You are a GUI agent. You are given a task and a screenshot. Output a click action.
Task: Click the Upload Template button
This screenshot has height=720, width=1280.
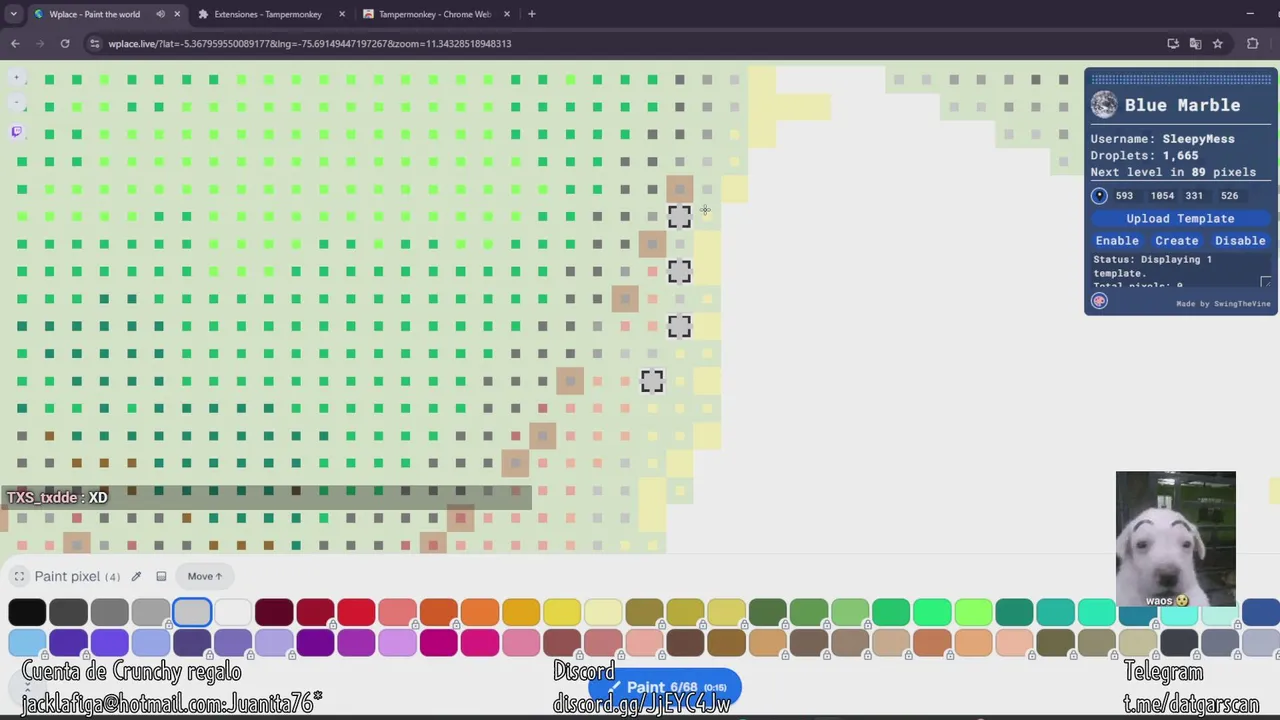(x=1180, y=218)
